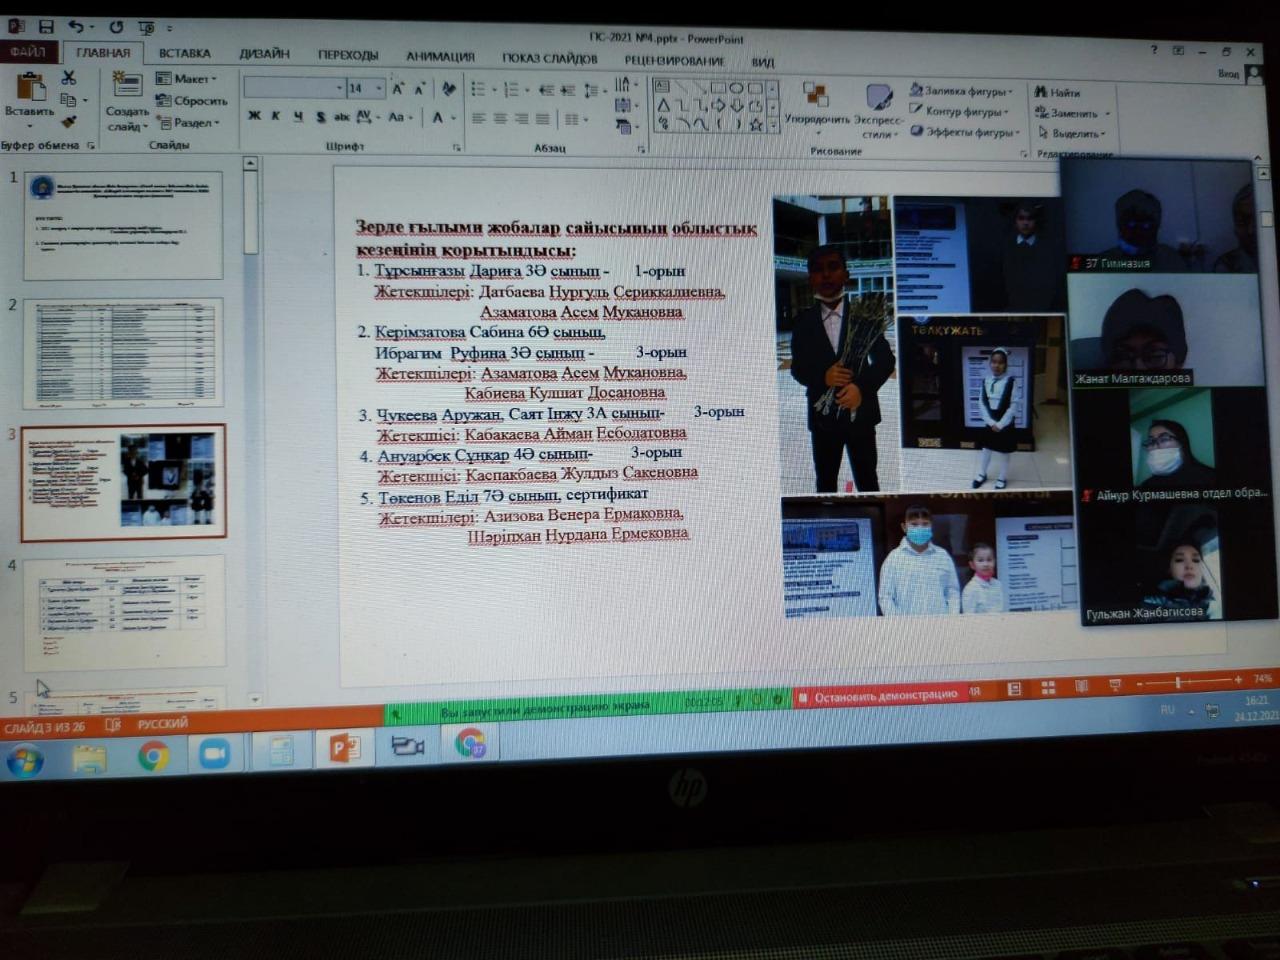Open Quick Styles (Экспресс-стили) icon
This screenshot has height=960, width=1280.
point(878,97)
